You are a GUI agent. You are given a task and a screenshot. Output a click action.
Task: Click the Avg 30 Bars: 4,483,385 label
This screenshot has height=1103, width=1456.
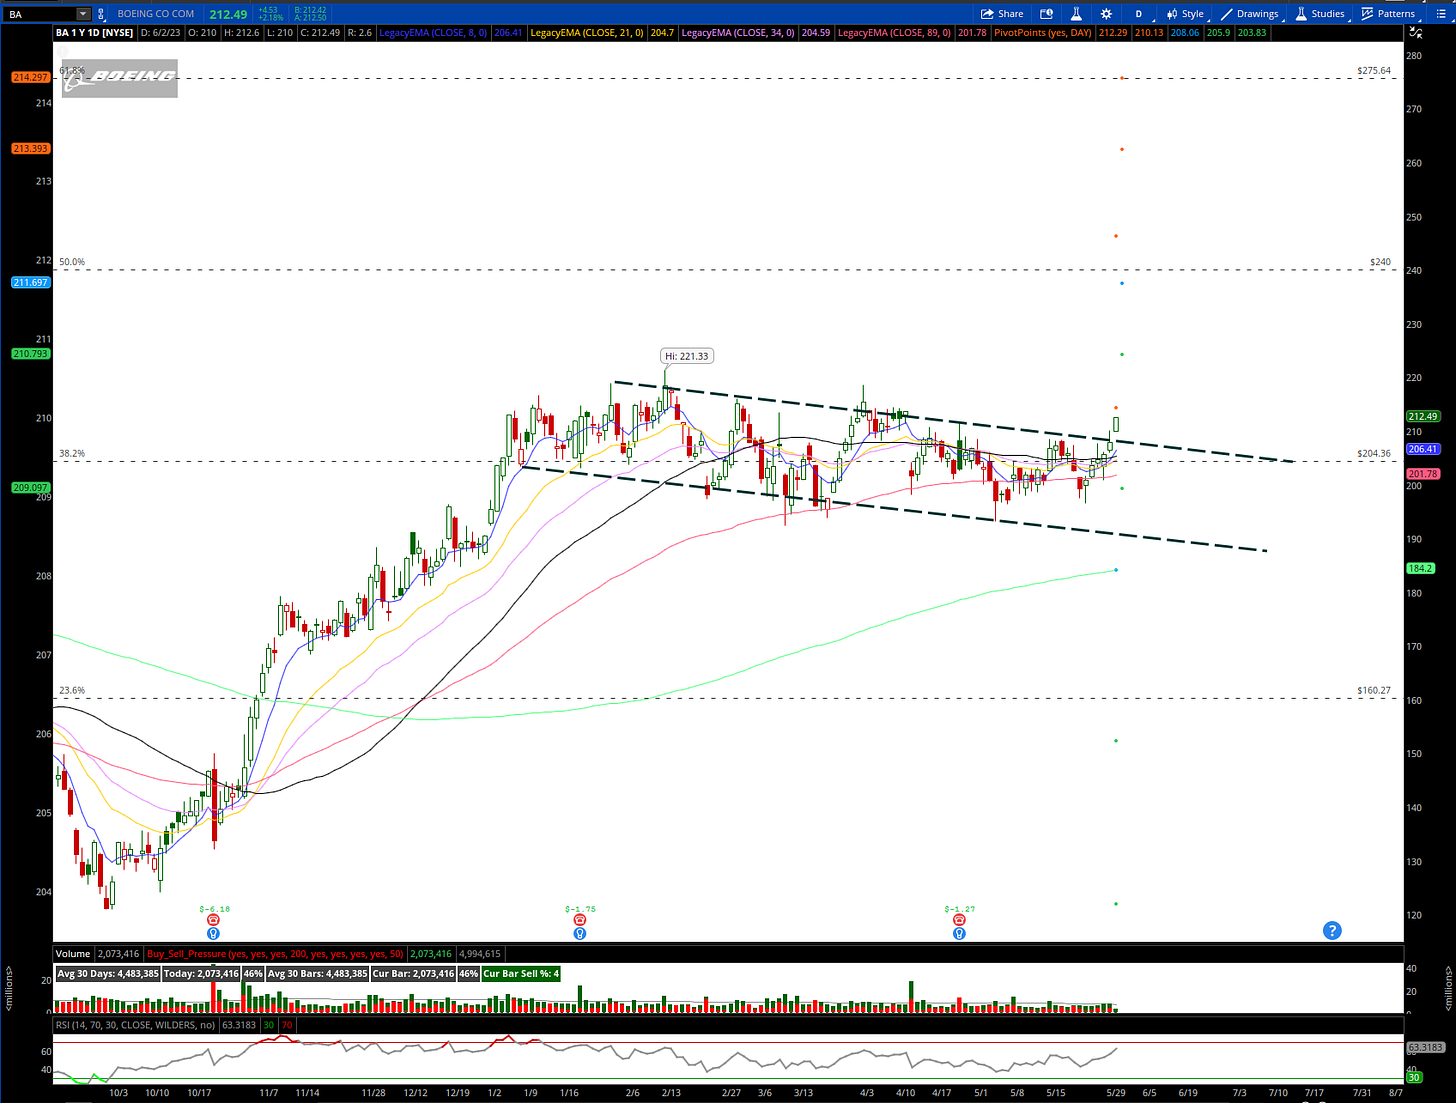pos(318,973)
